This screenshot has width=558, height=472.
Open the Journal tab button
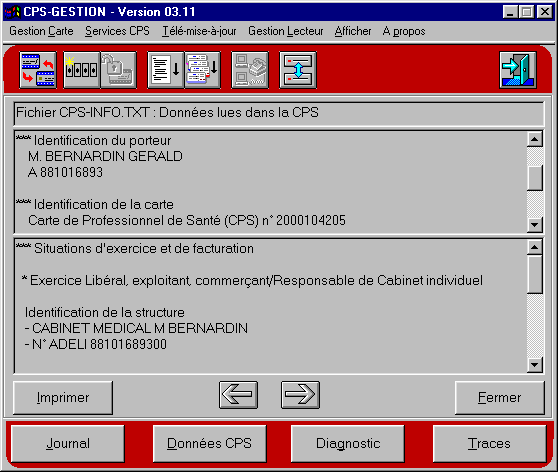pyautogui.click(x=68, y=444)
